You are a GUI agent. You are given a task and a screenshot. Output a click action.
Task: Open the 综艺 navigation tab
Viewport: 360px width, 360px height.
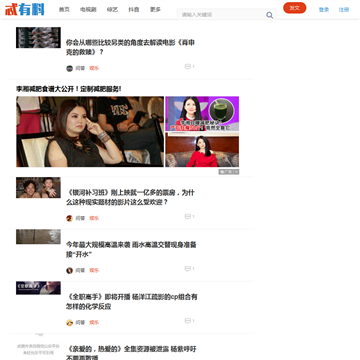tap(112, 10)
